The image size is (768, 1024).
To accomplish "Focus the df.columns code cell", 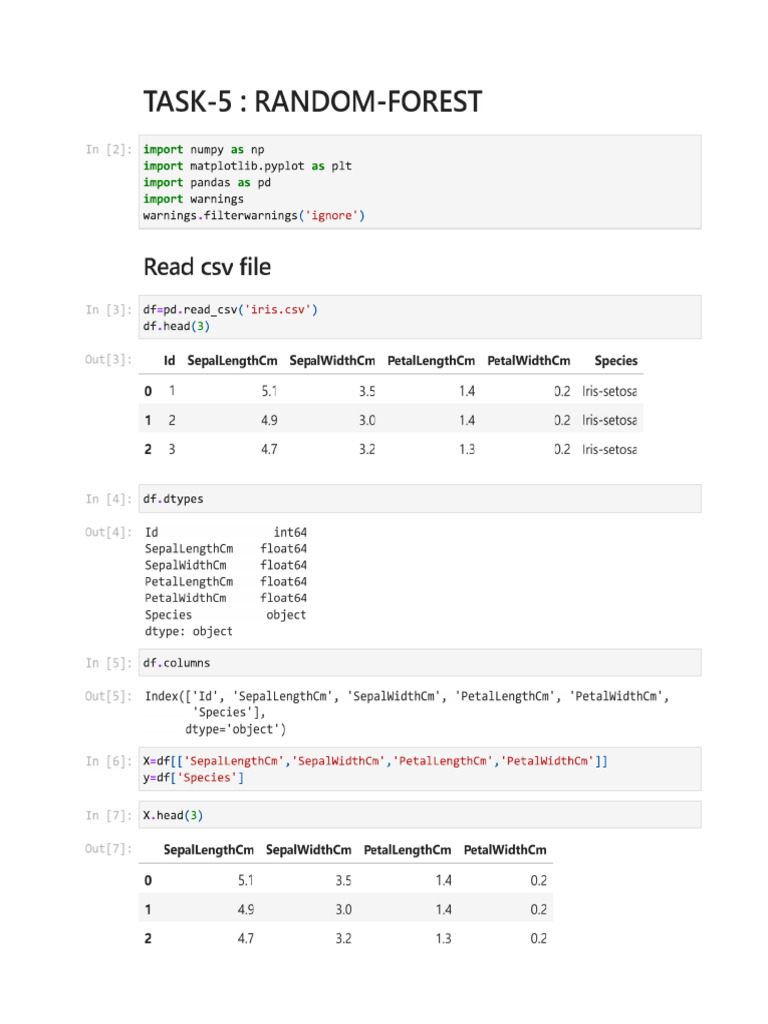I will [420, 662].
